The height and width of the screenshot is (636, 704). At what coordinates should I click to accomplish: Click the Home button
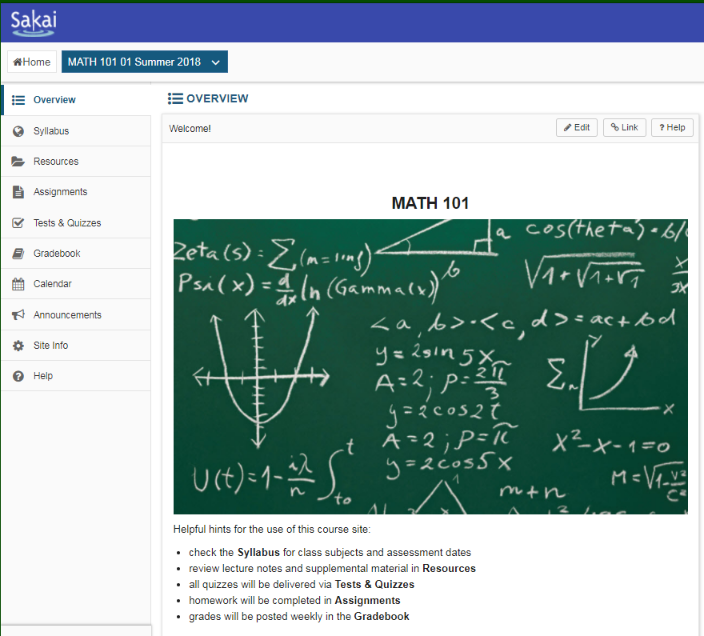(32, 62)
